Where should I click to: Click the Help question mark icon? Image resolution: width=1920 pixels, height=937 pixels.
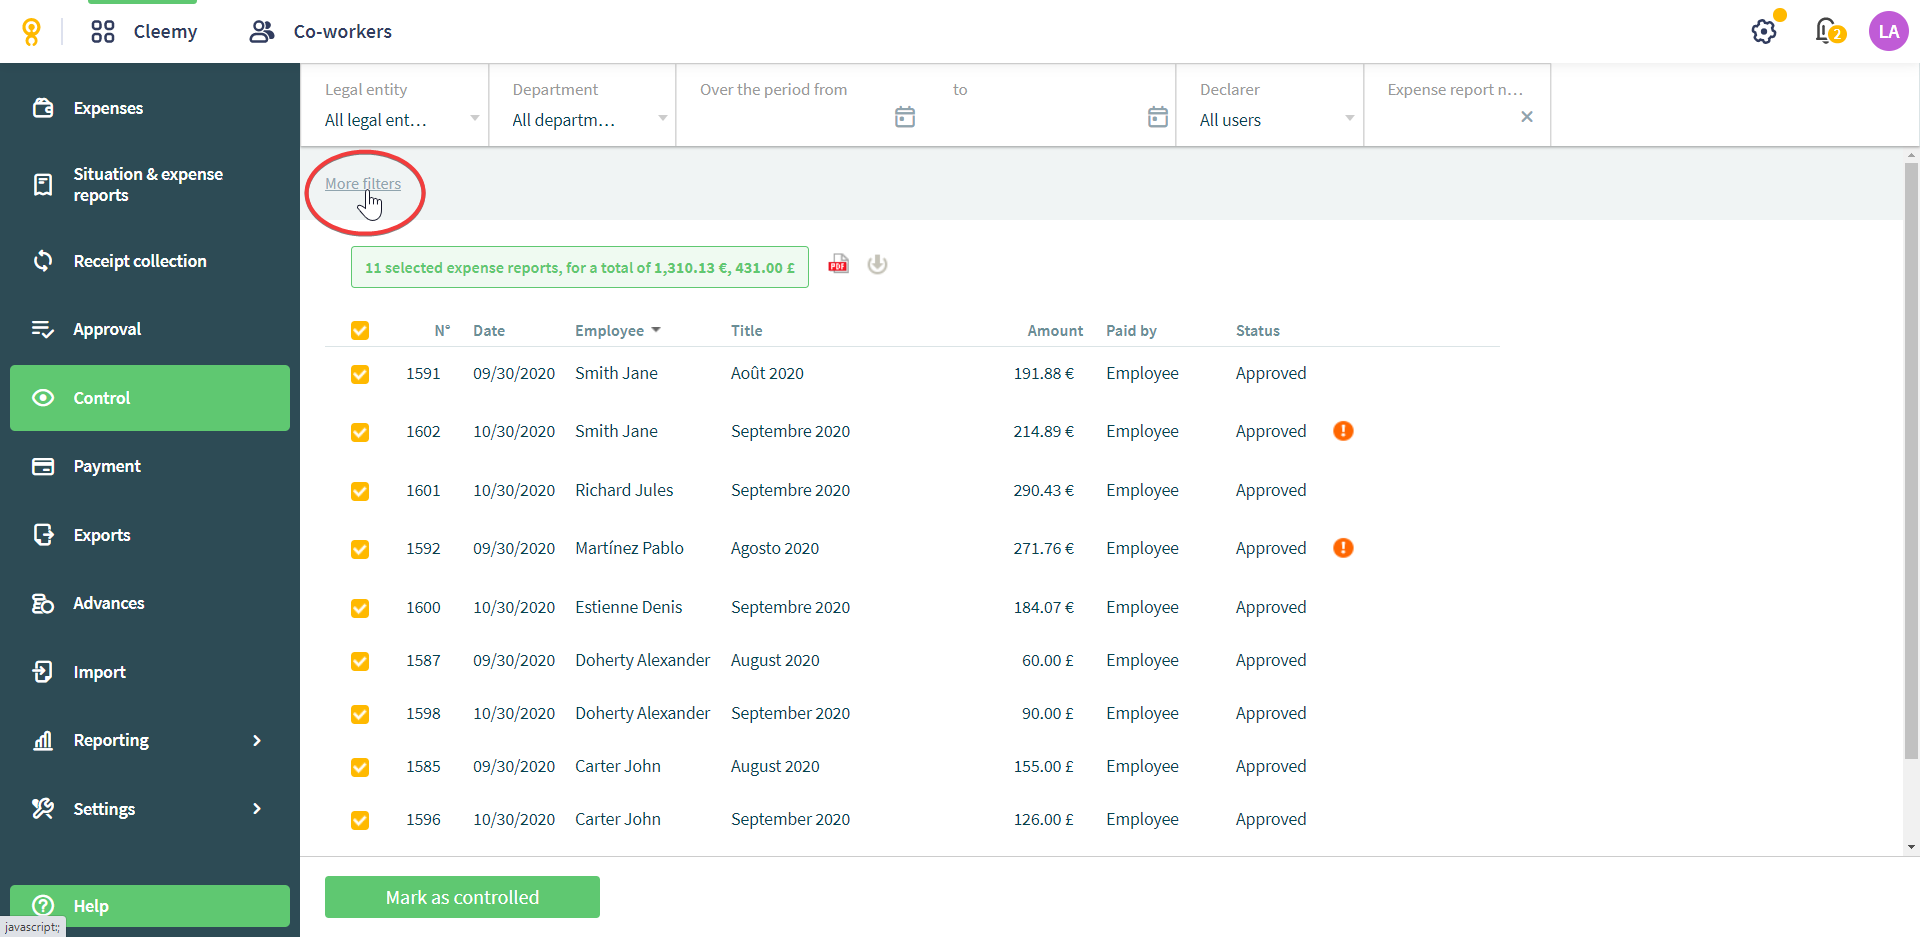point(43,906)
